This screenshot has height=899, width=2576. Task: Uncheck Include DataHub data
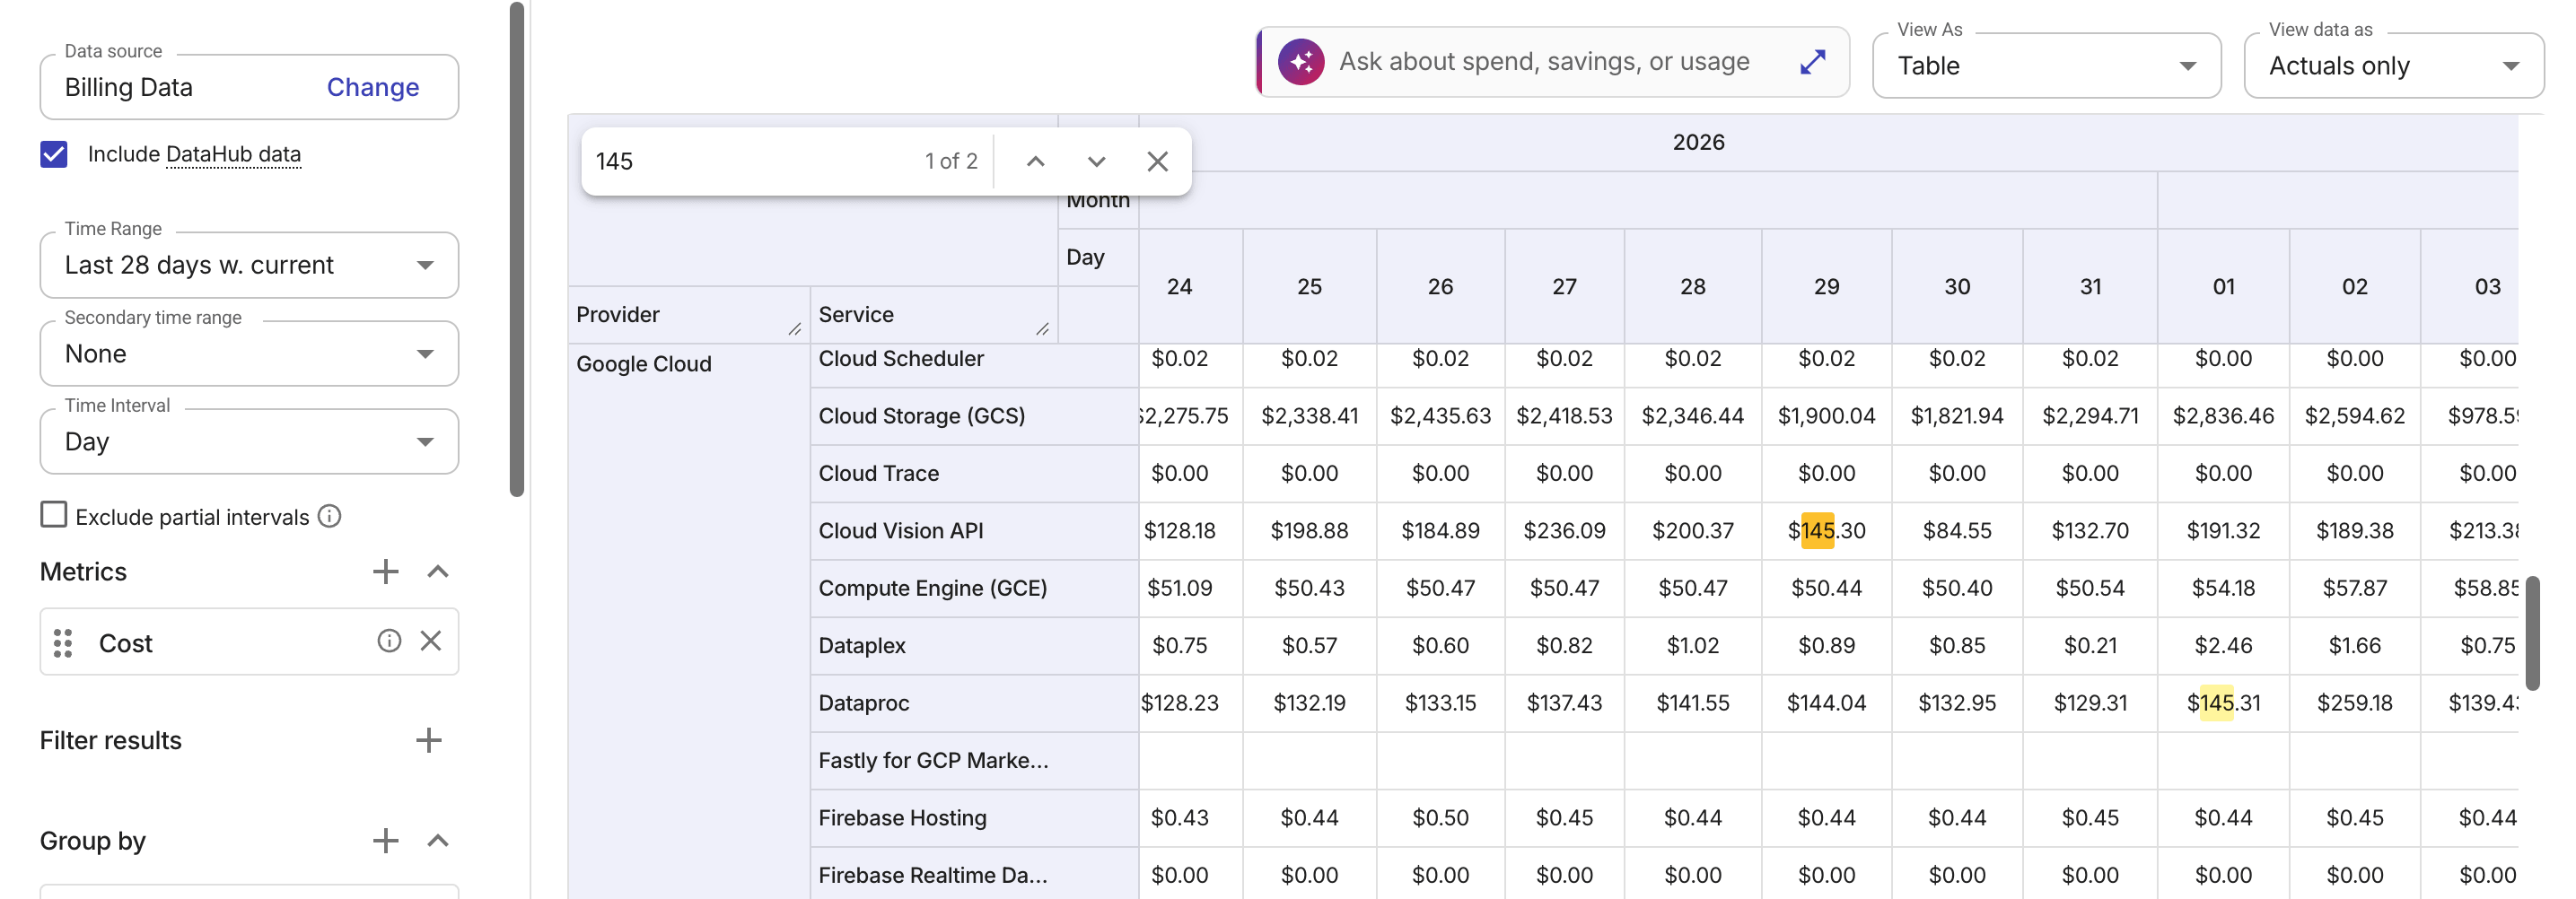point(54,154)
